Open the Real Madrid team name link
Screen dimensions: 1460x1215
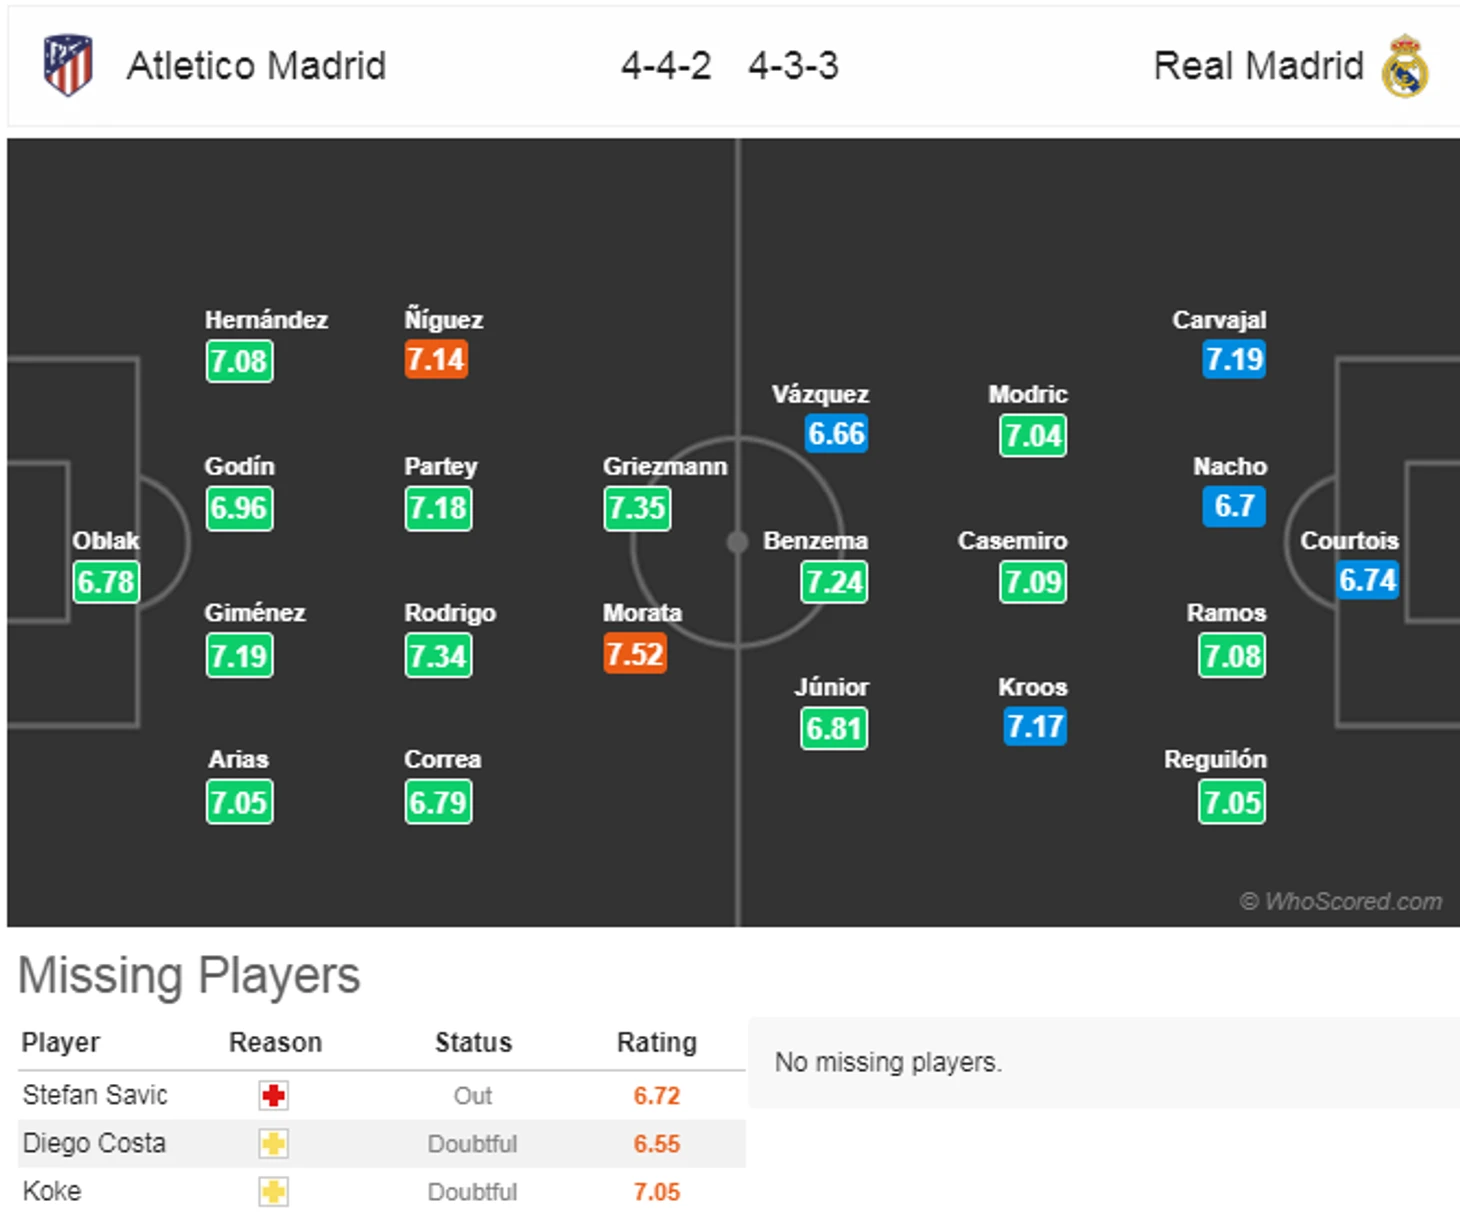[1258, 66]
